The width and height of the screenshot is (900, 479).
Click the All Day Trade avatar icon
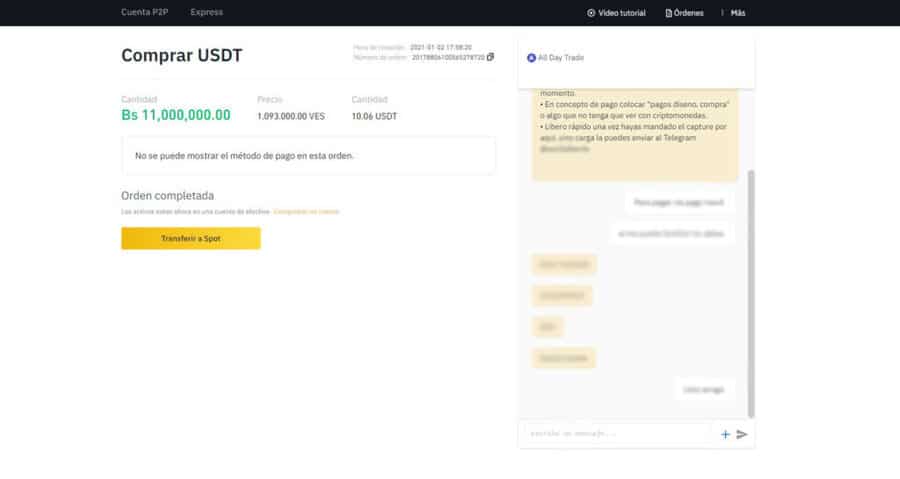coord(531,58)
